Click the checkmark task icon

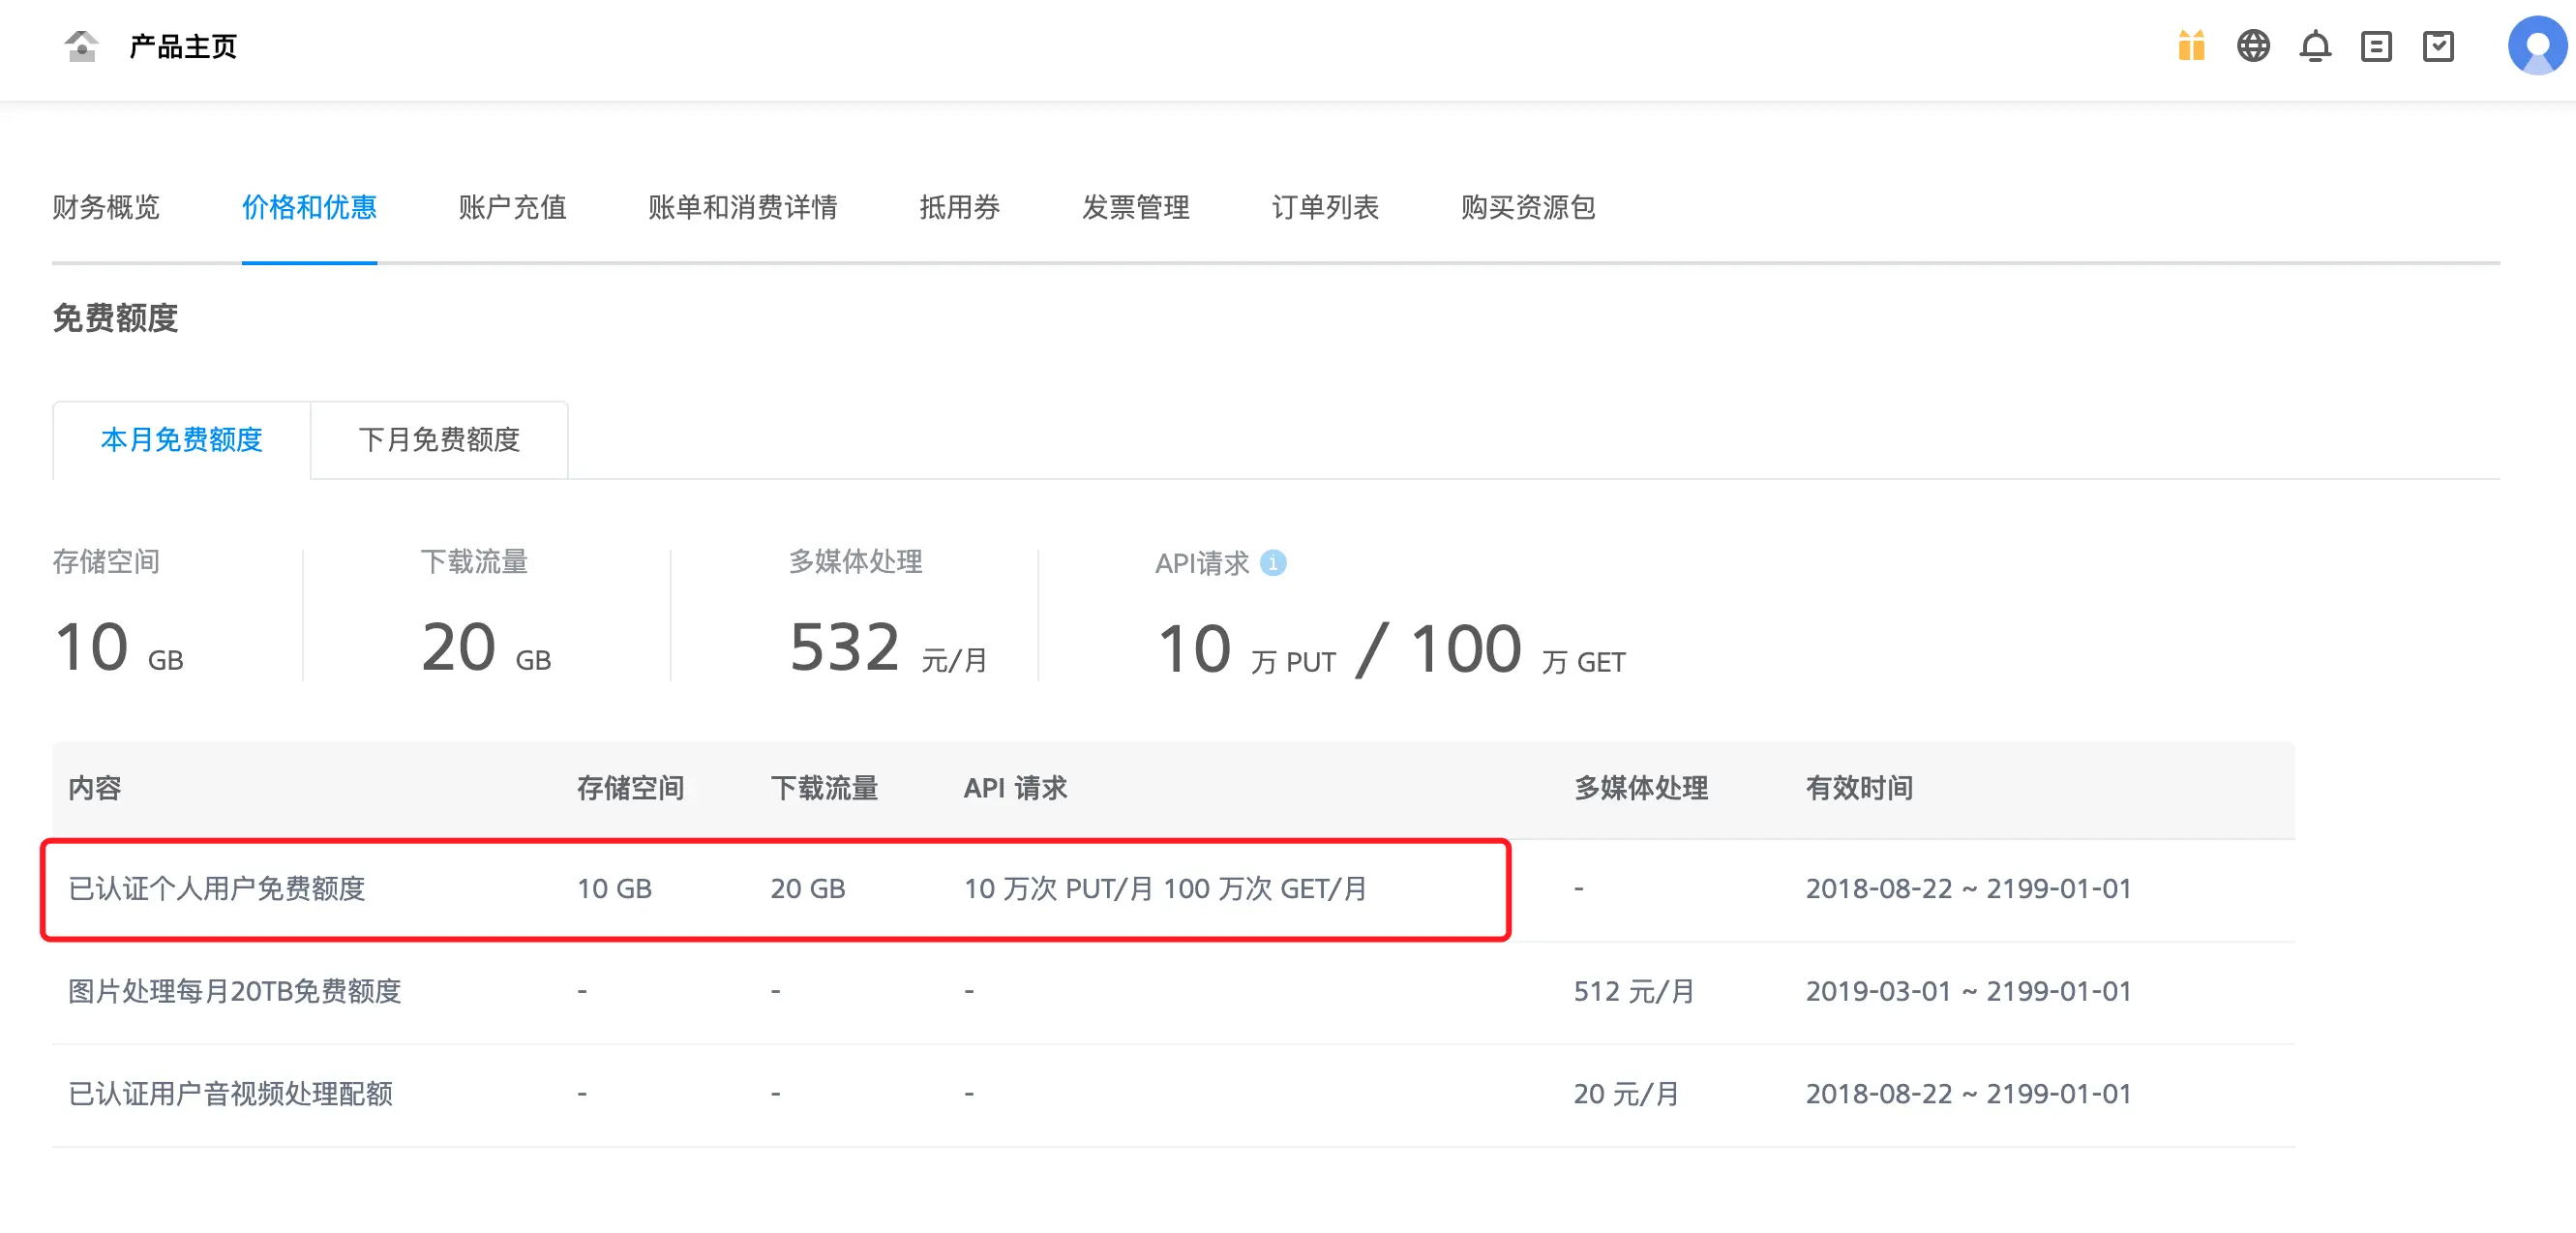[x=2437, y=46]
